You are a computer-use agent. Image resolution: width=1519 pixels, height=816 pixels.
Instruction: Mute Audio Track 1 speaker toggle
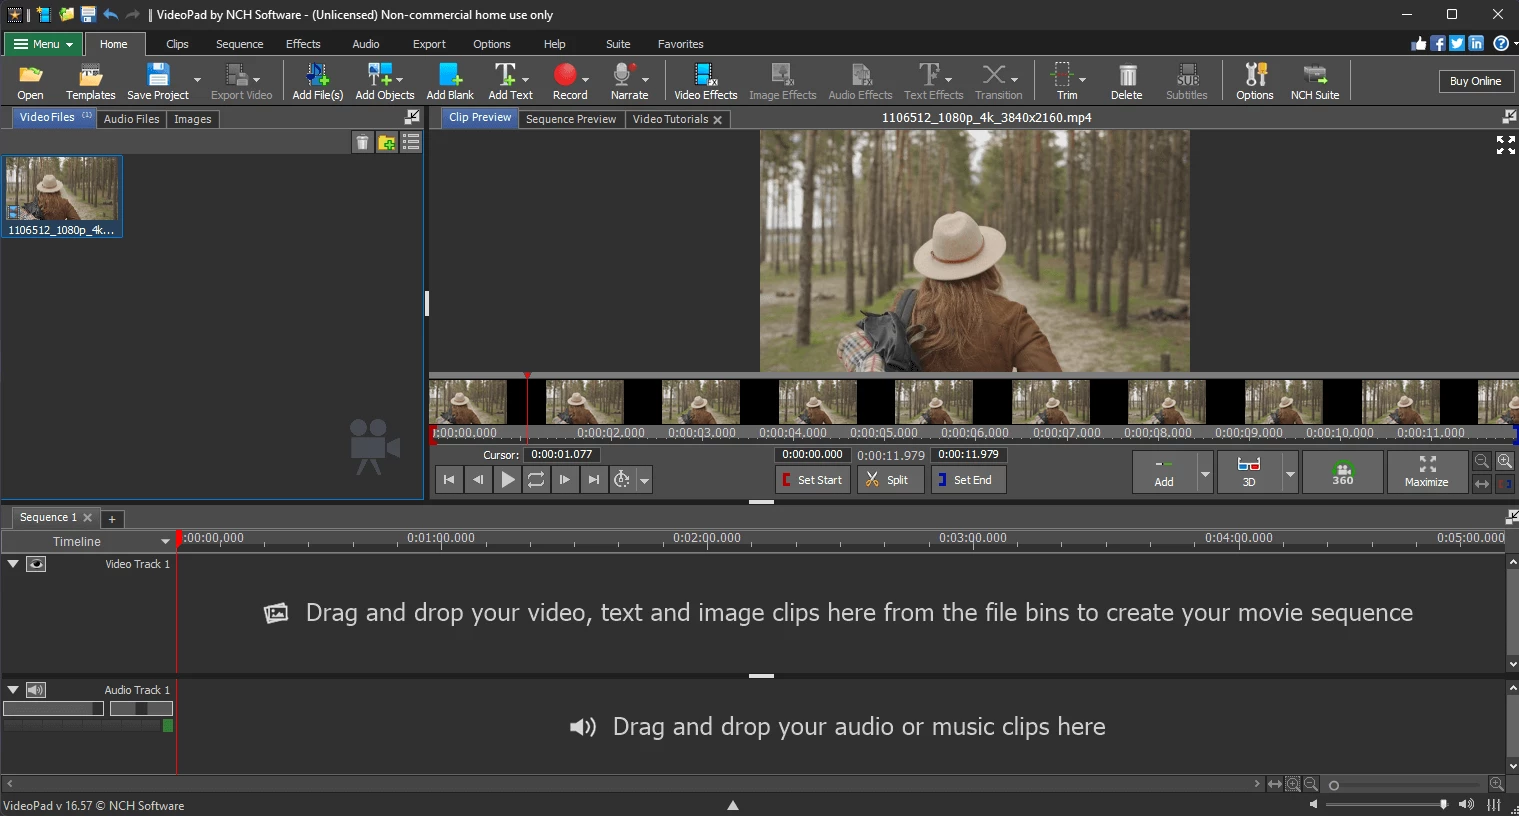pos(36,690)
